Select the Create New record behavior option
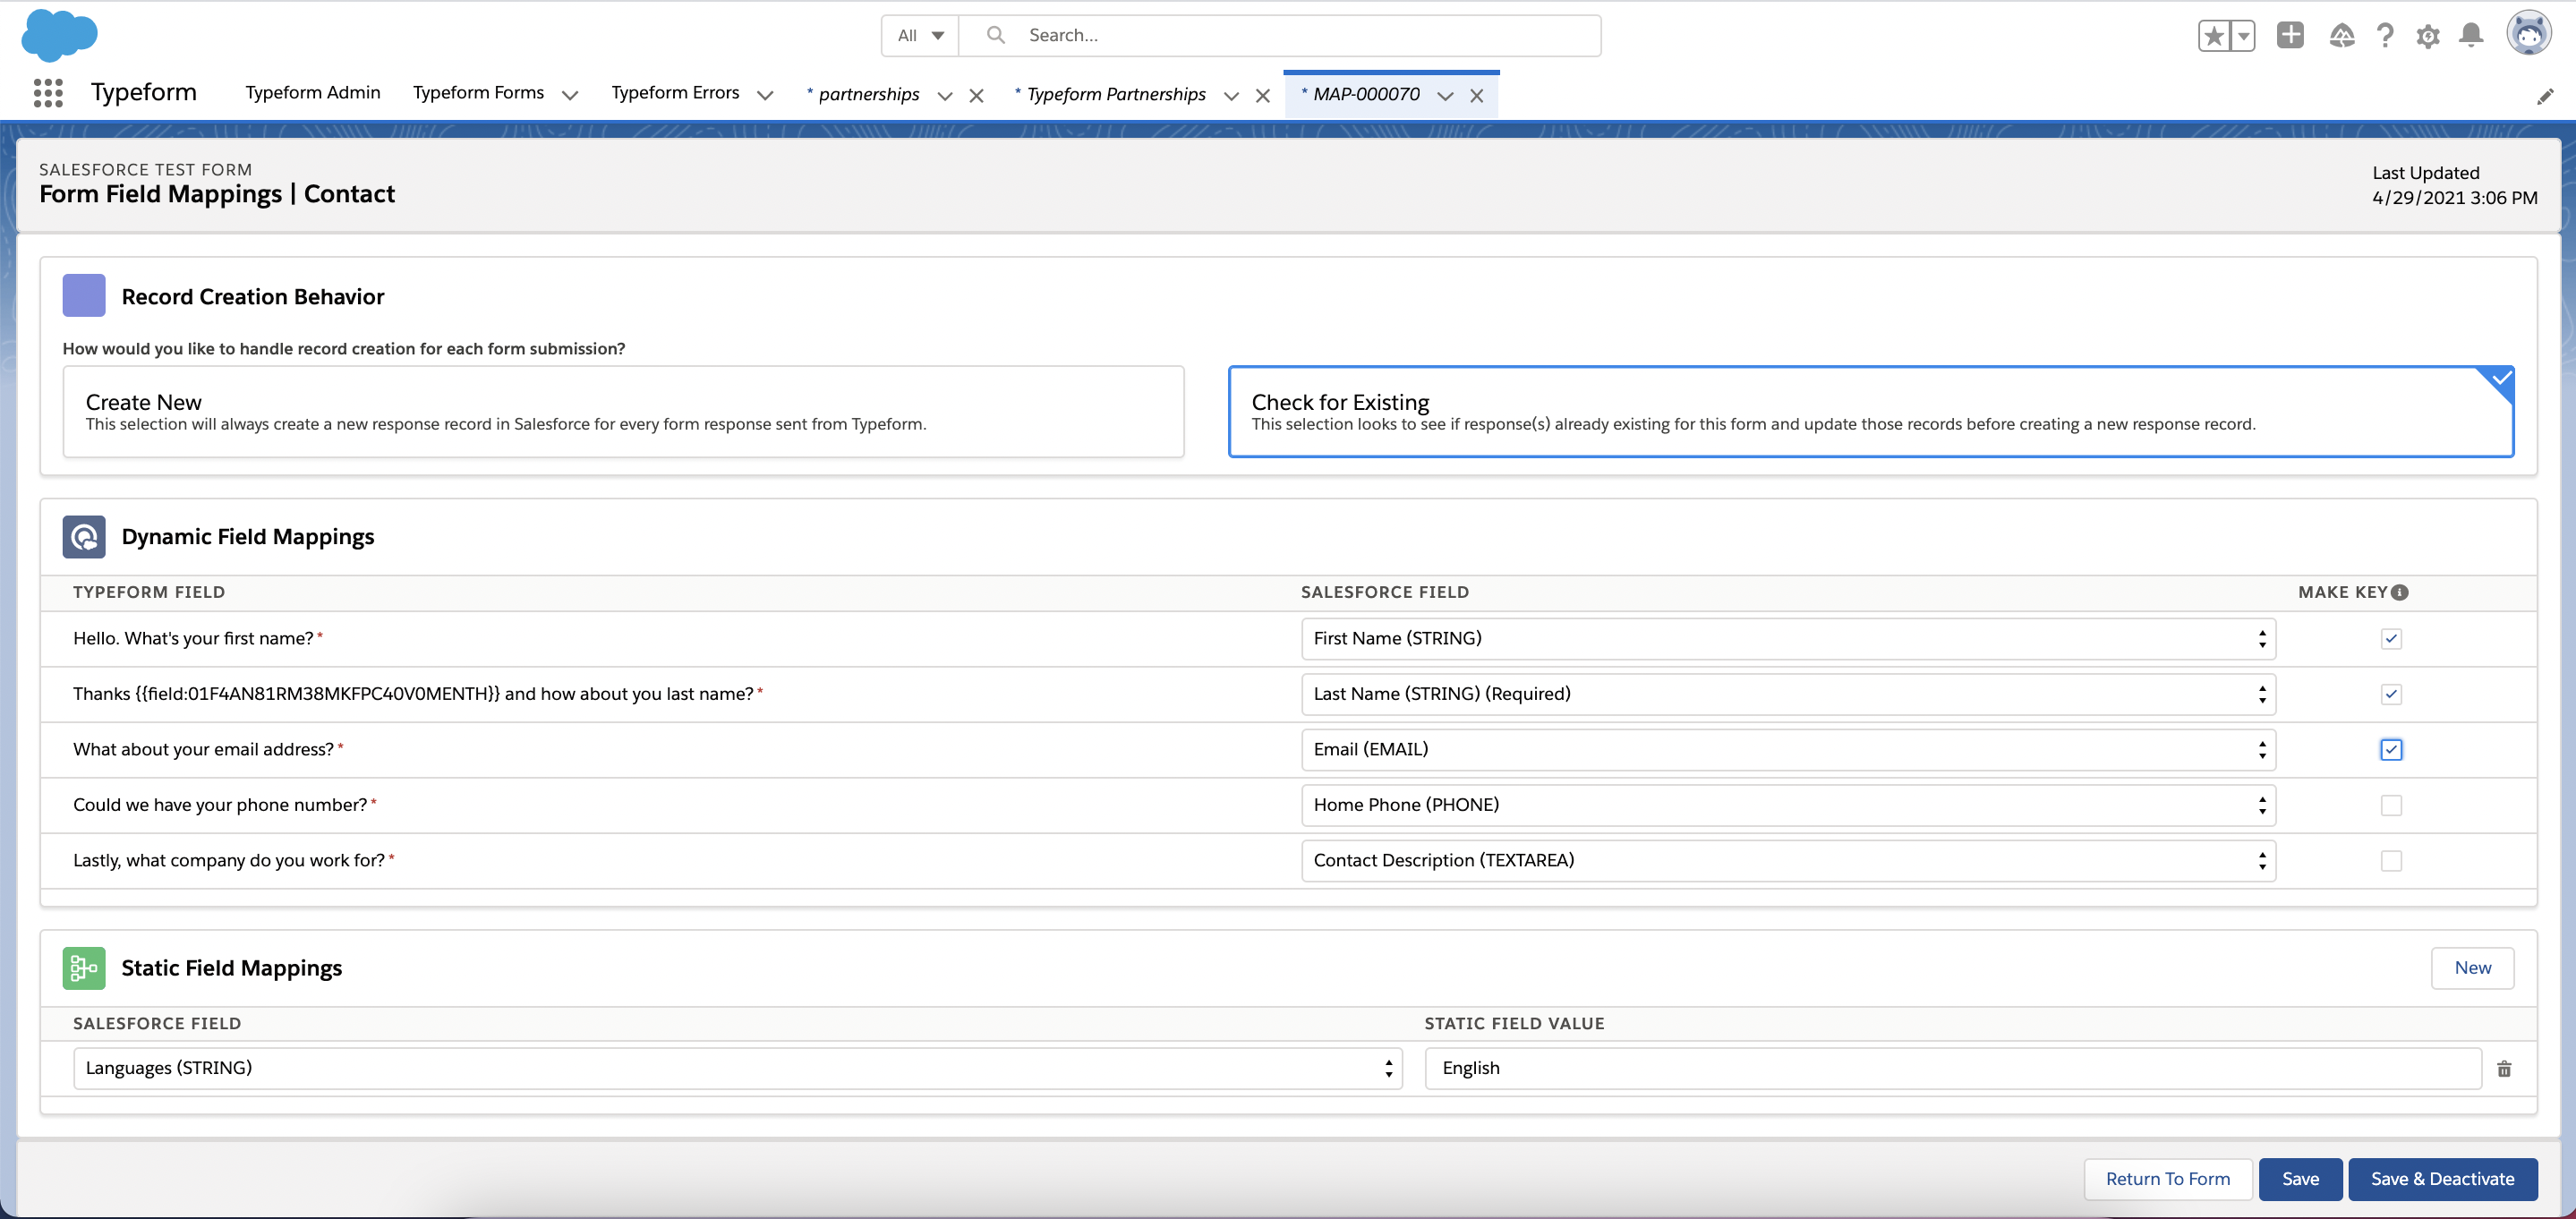Image resolution: width=2576 pixels, height=1219 pixels. pos(623,412)
